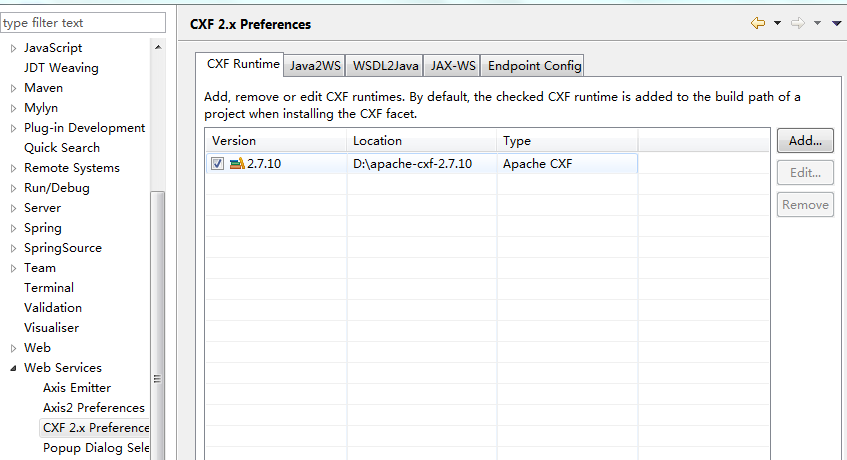Select Popup Dialog Selection item
Image resolution: width=847 pixels, height=460 pixels.
point(96,448)
